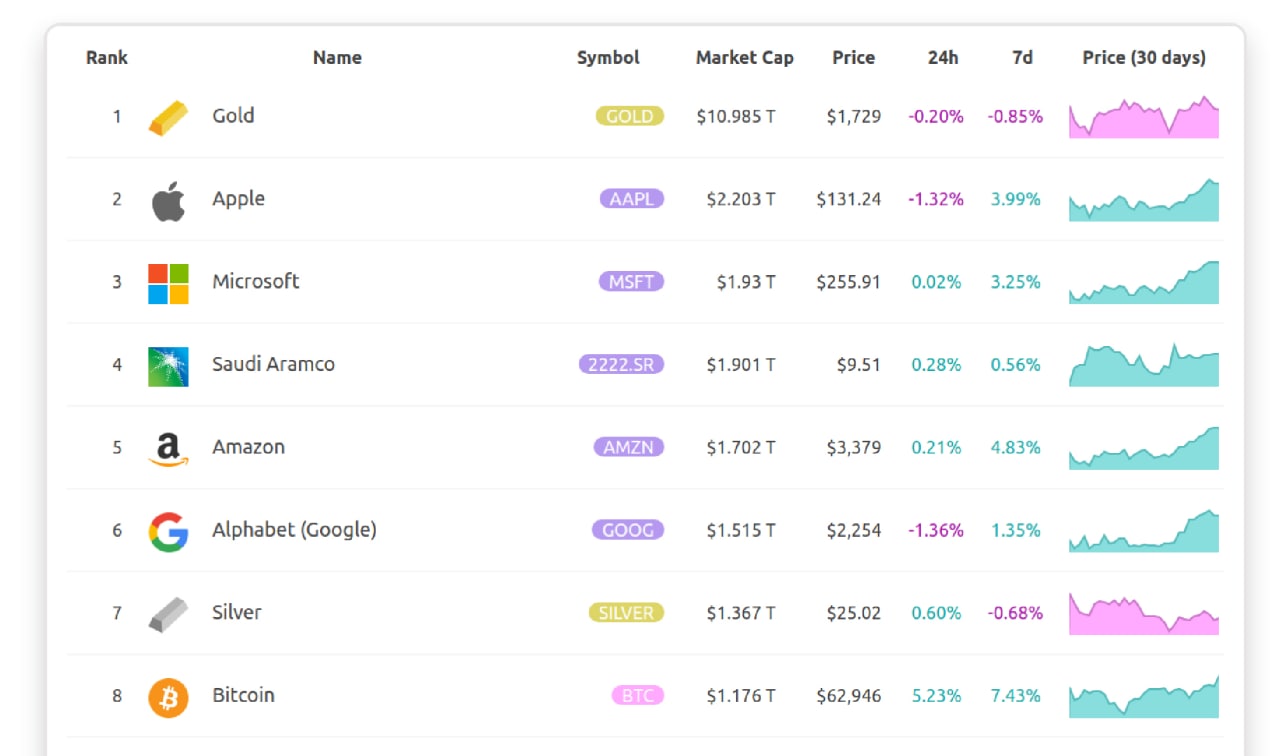Click Gold price $1,729

[854, 117]
